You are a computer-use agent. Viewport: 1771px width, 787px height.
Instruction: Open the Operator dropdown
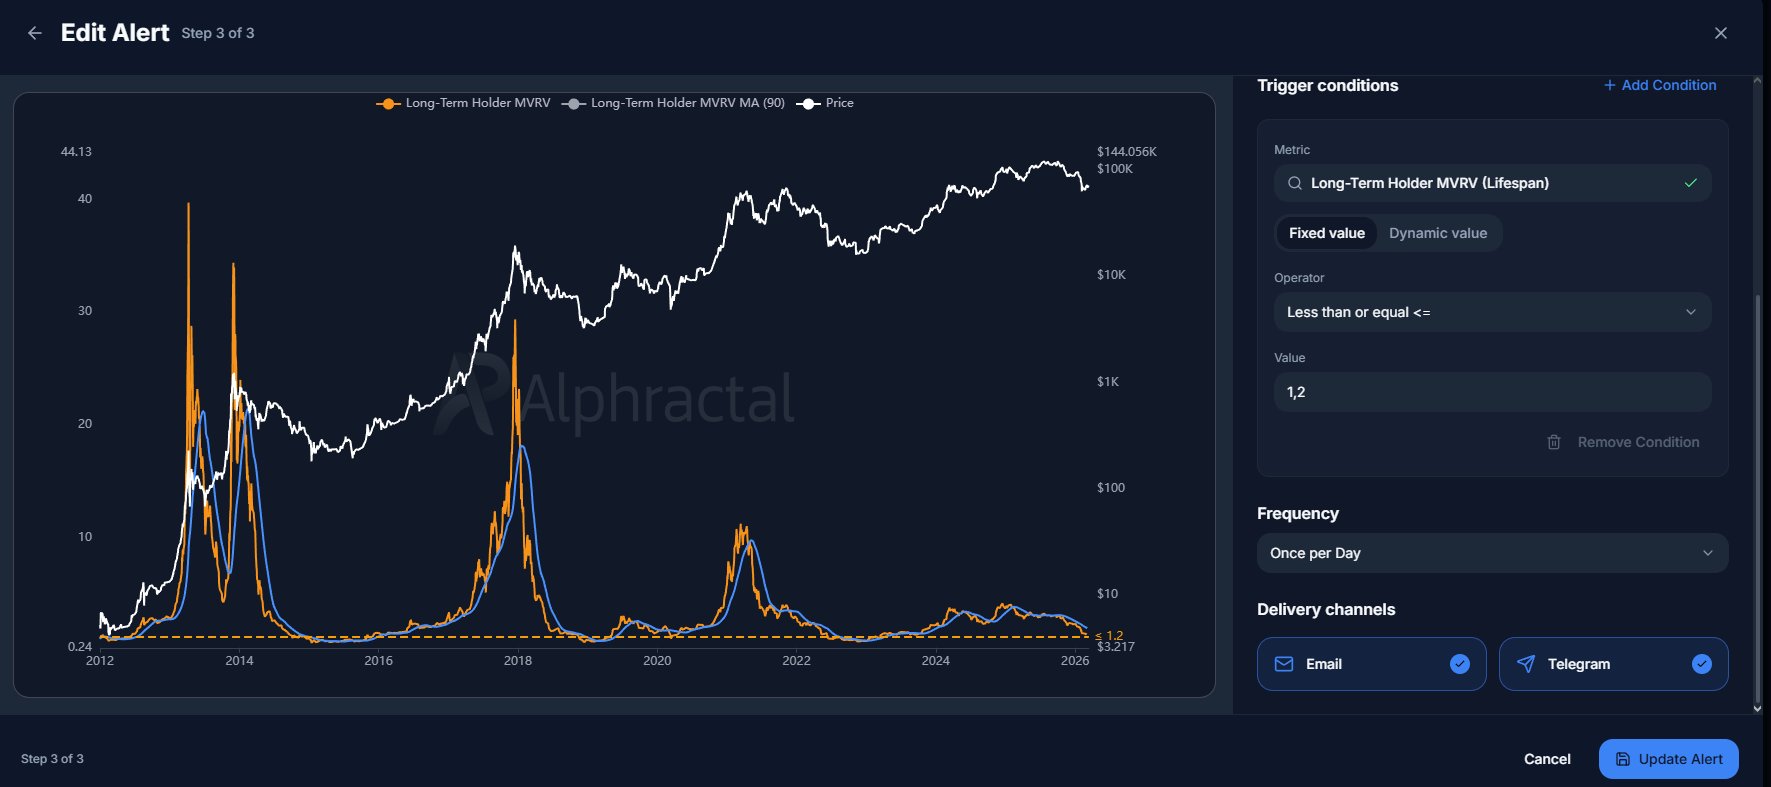[x=1491, y=312]
